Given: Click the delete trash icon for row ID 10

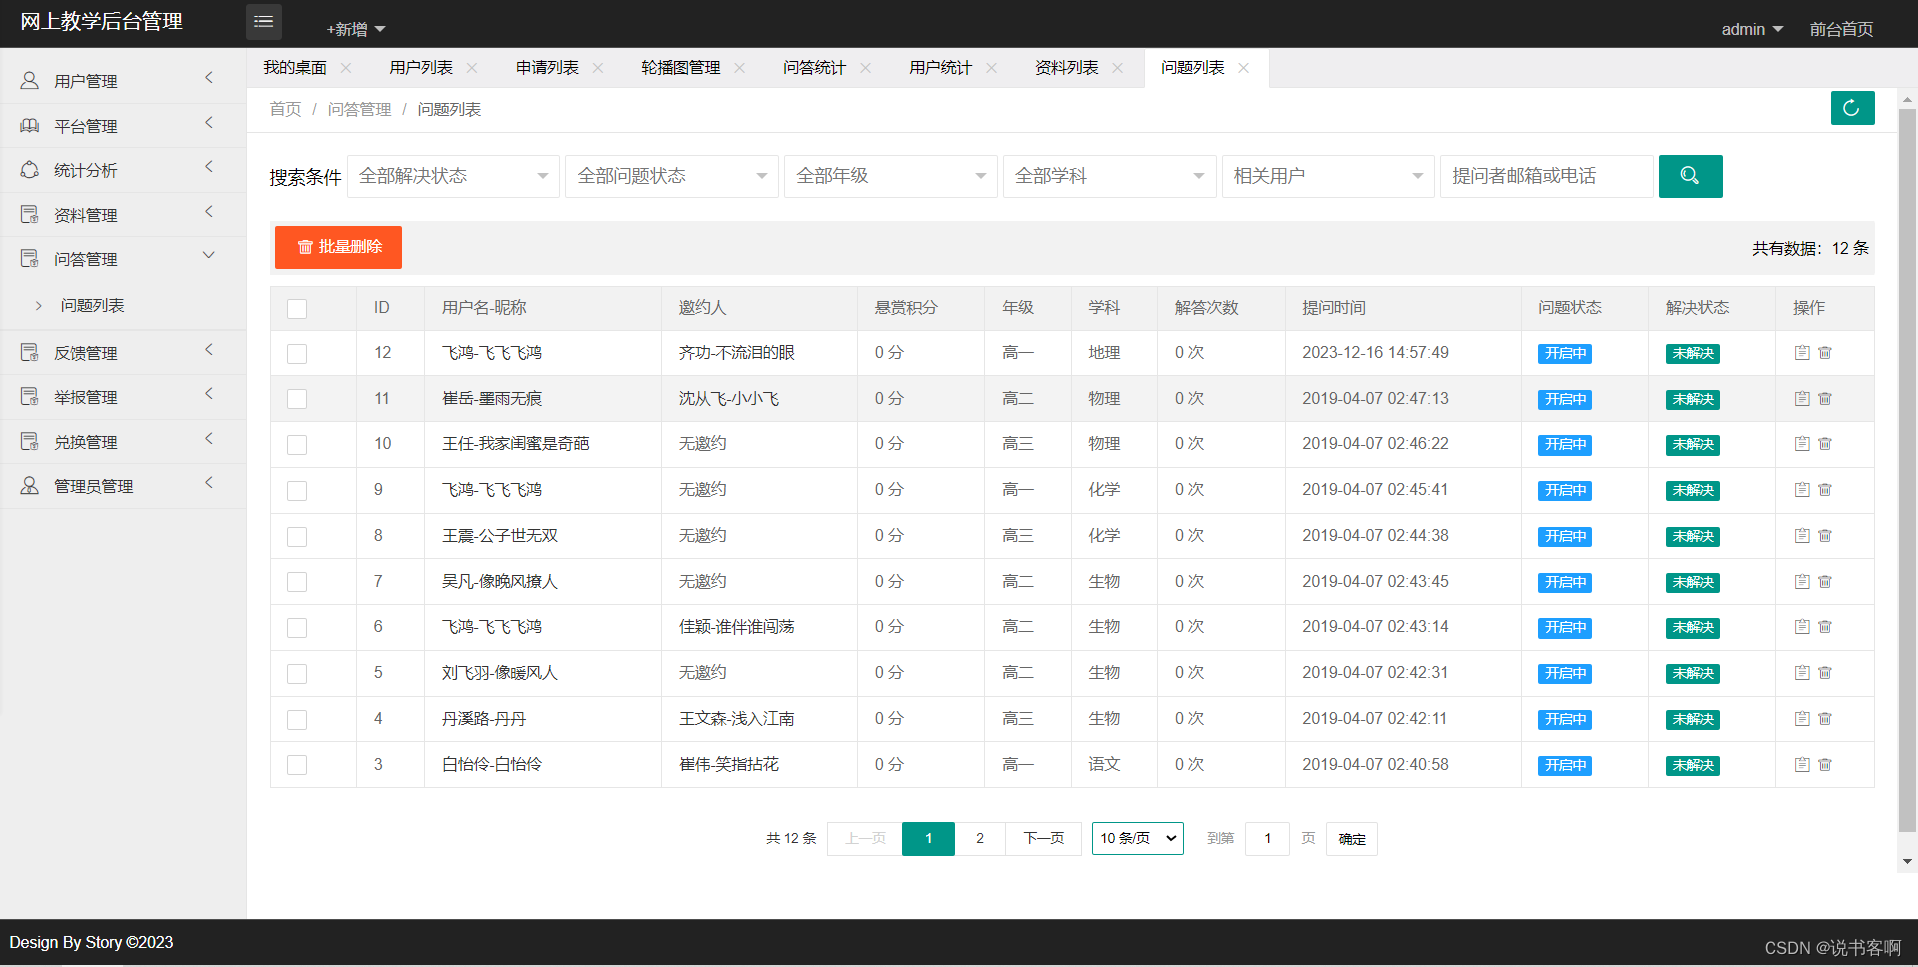Looking at the screenshot, I should (1825, 444).
